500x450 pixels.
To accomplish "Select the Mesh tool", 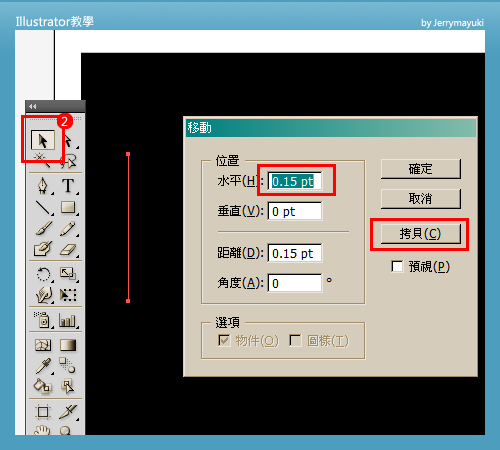I will [43, 345].
